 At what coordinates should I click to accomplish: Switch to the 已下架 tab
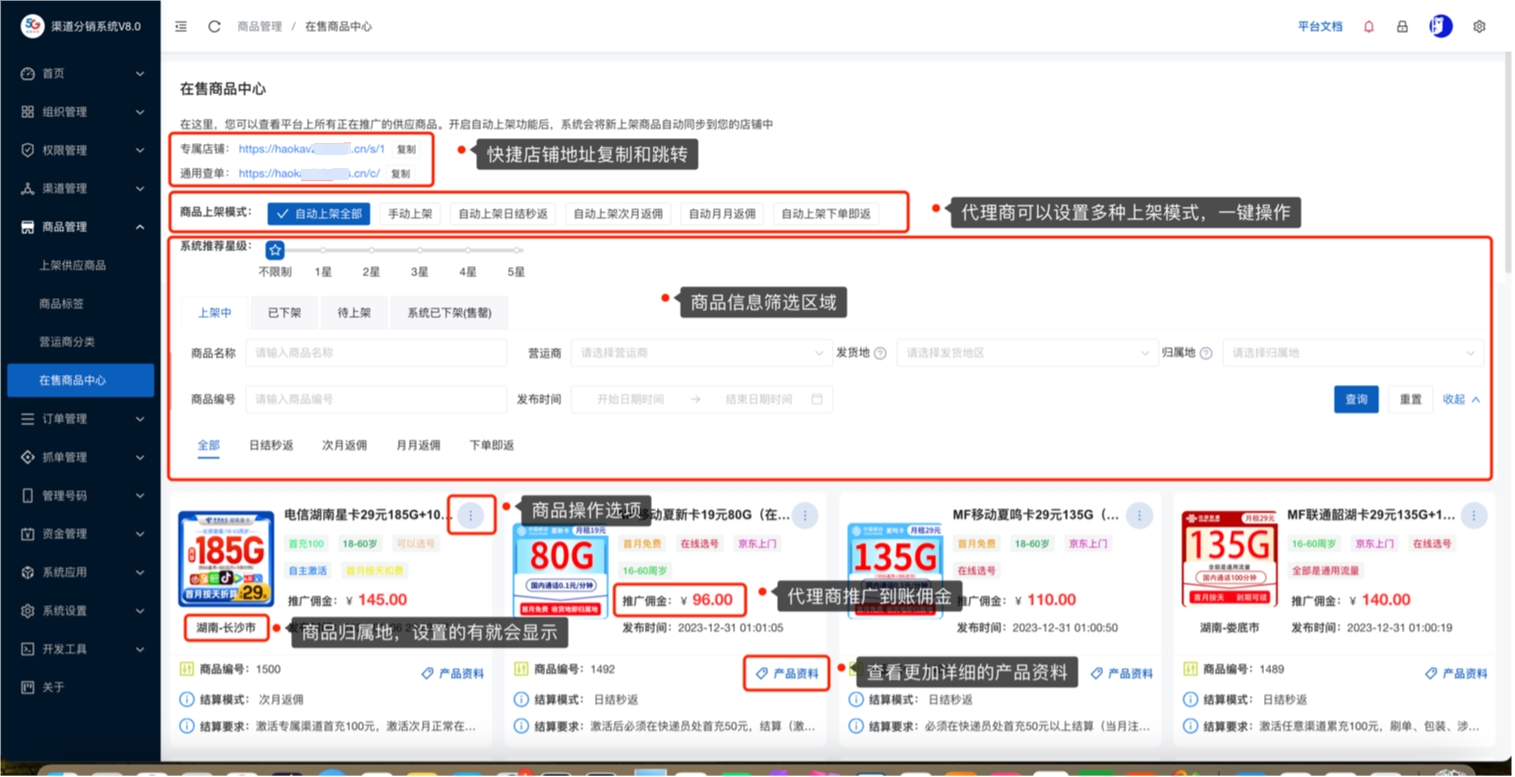pos(284,313)
